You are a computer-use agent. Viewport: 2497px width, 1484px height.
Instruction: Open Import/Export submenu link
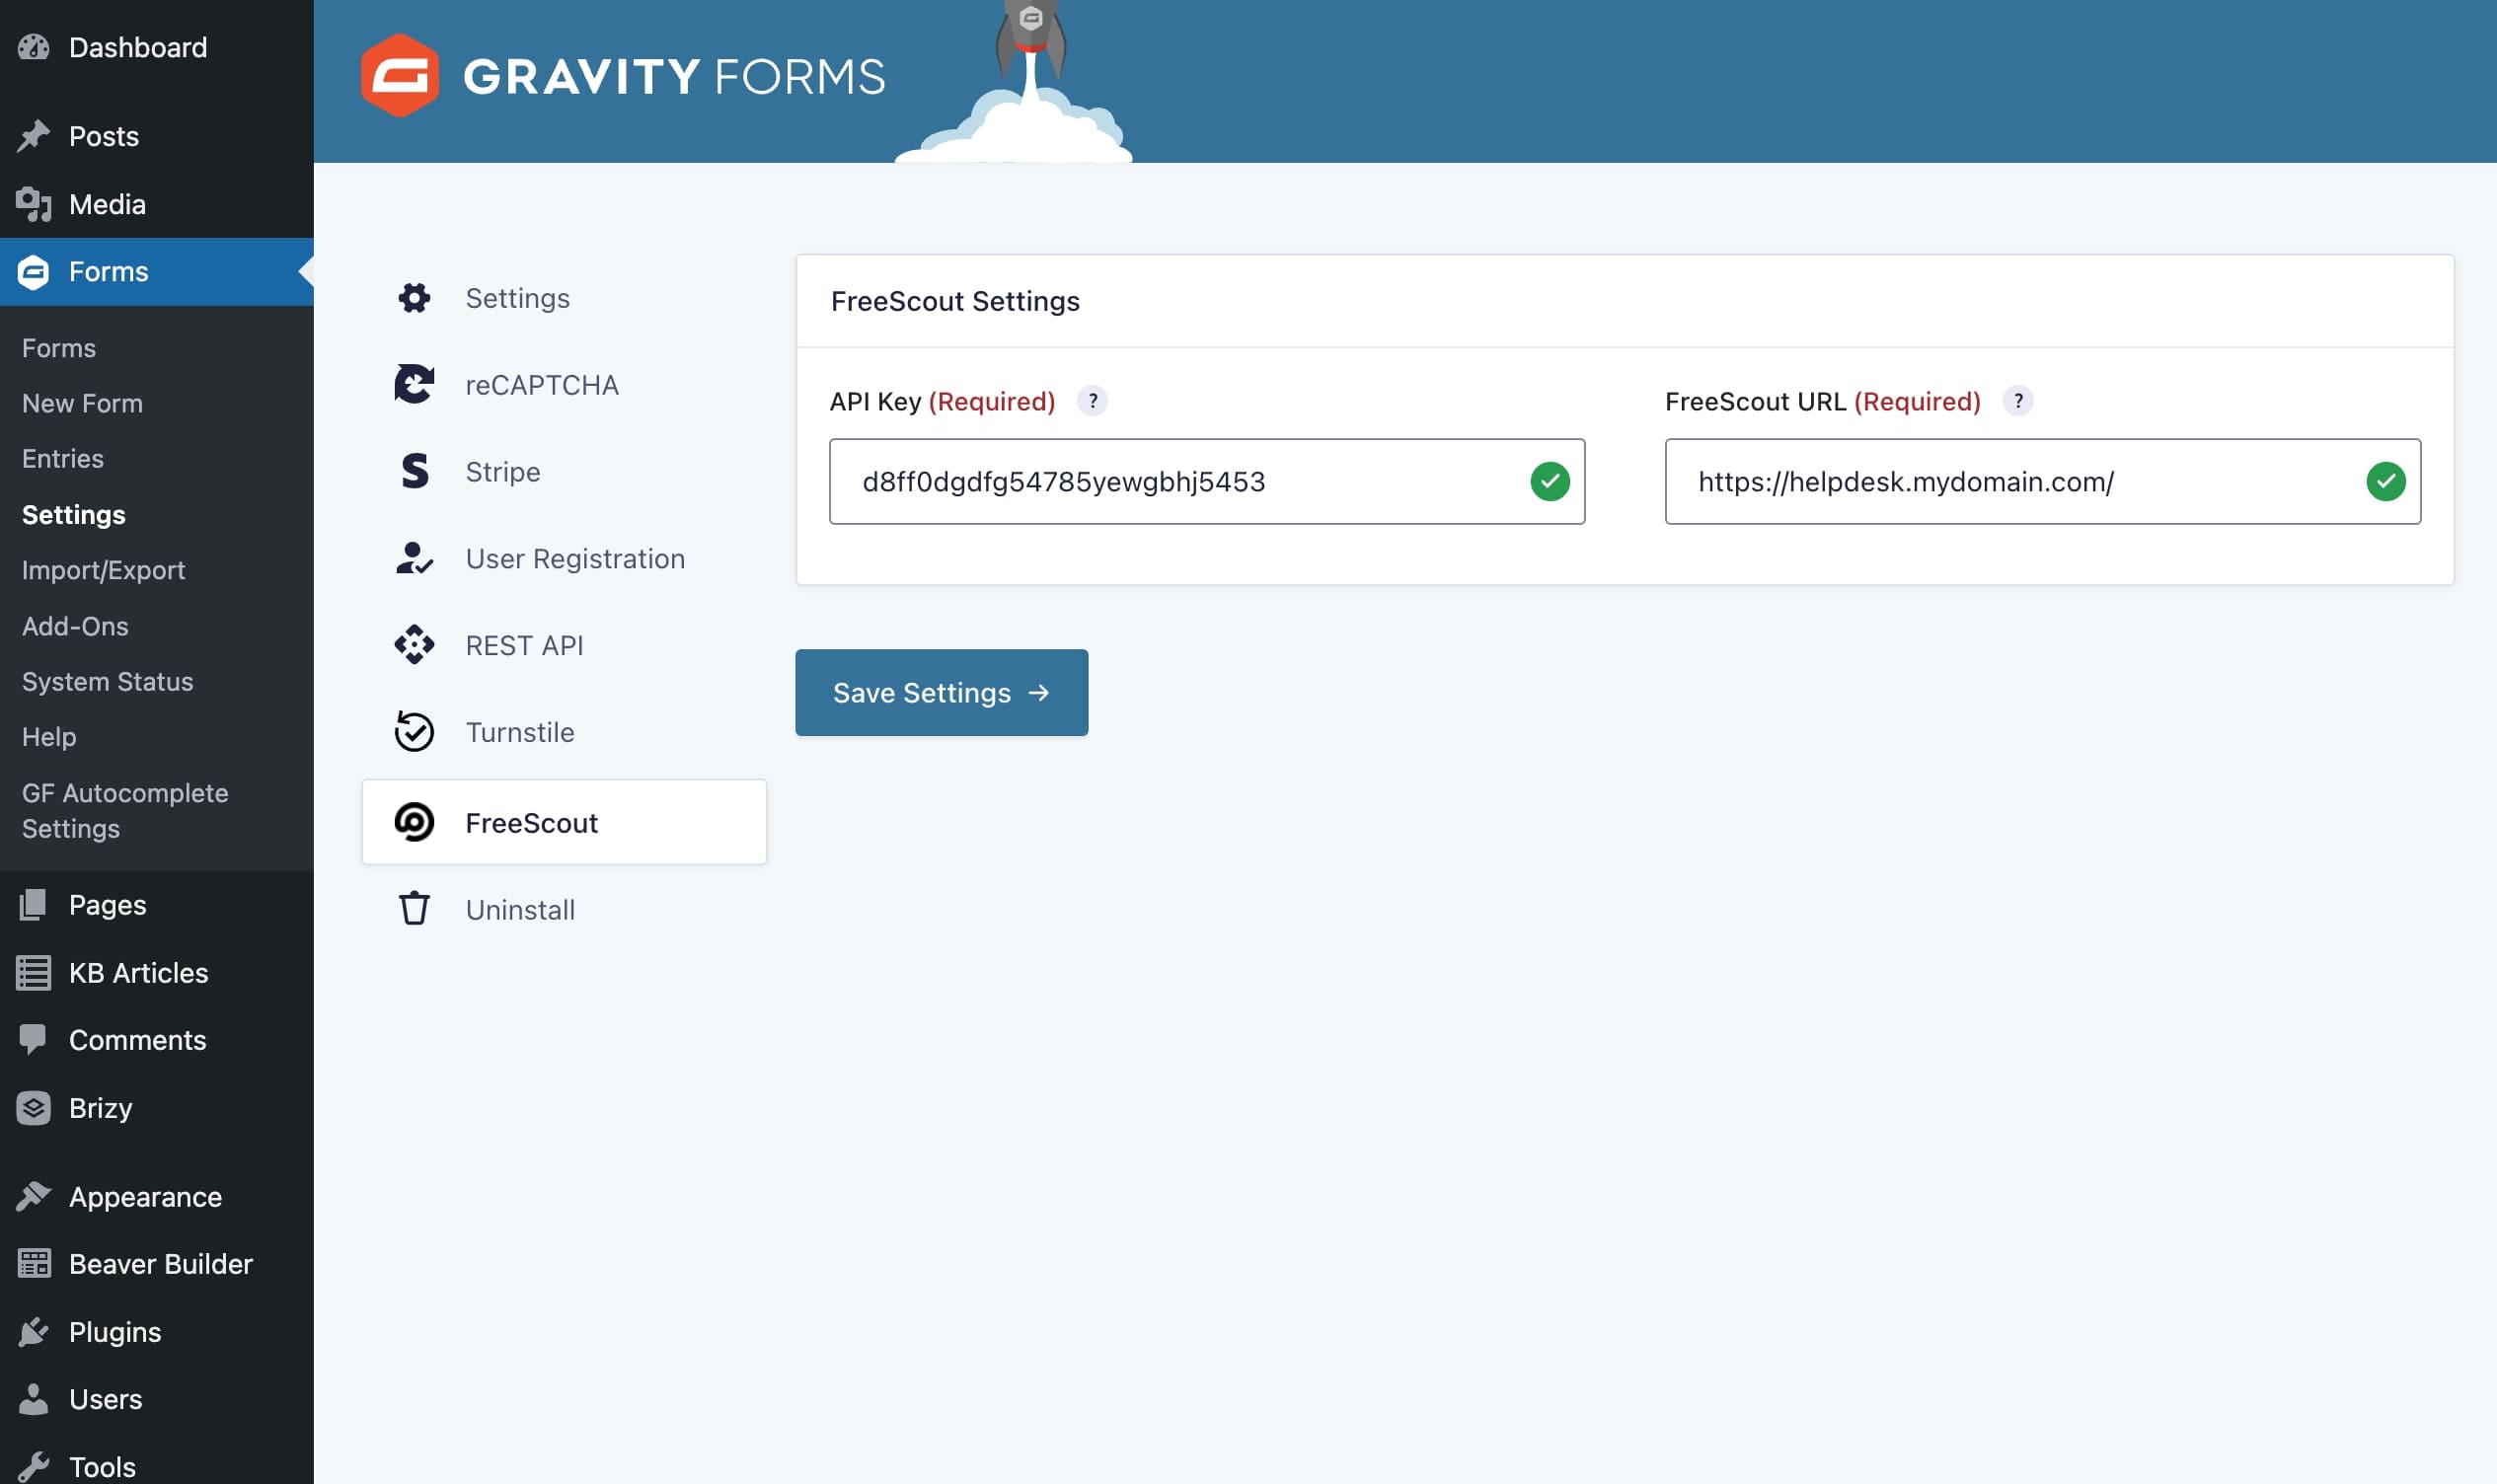pos(104,570)
